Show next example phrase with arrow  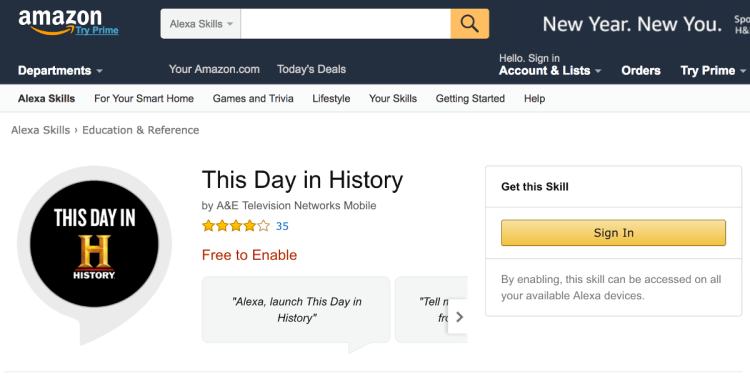pos(459,317)
